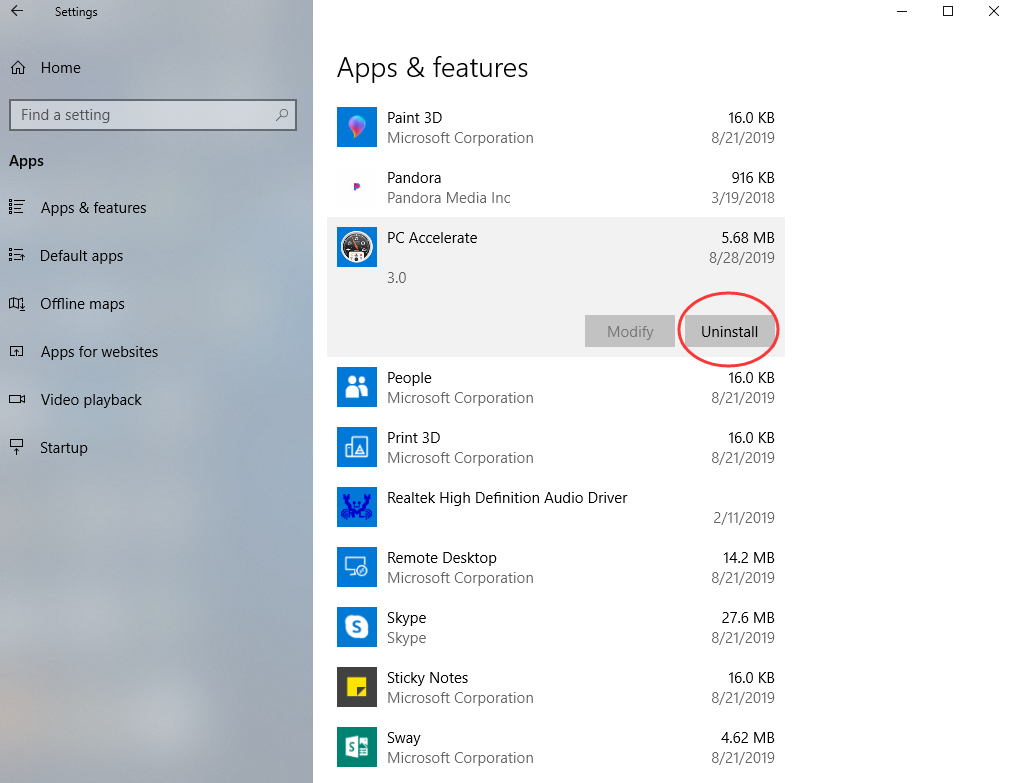Click the Remote Desktop 14.2 MB size
Viewport: 1010px width, 783px height.
tap(748, 558)
